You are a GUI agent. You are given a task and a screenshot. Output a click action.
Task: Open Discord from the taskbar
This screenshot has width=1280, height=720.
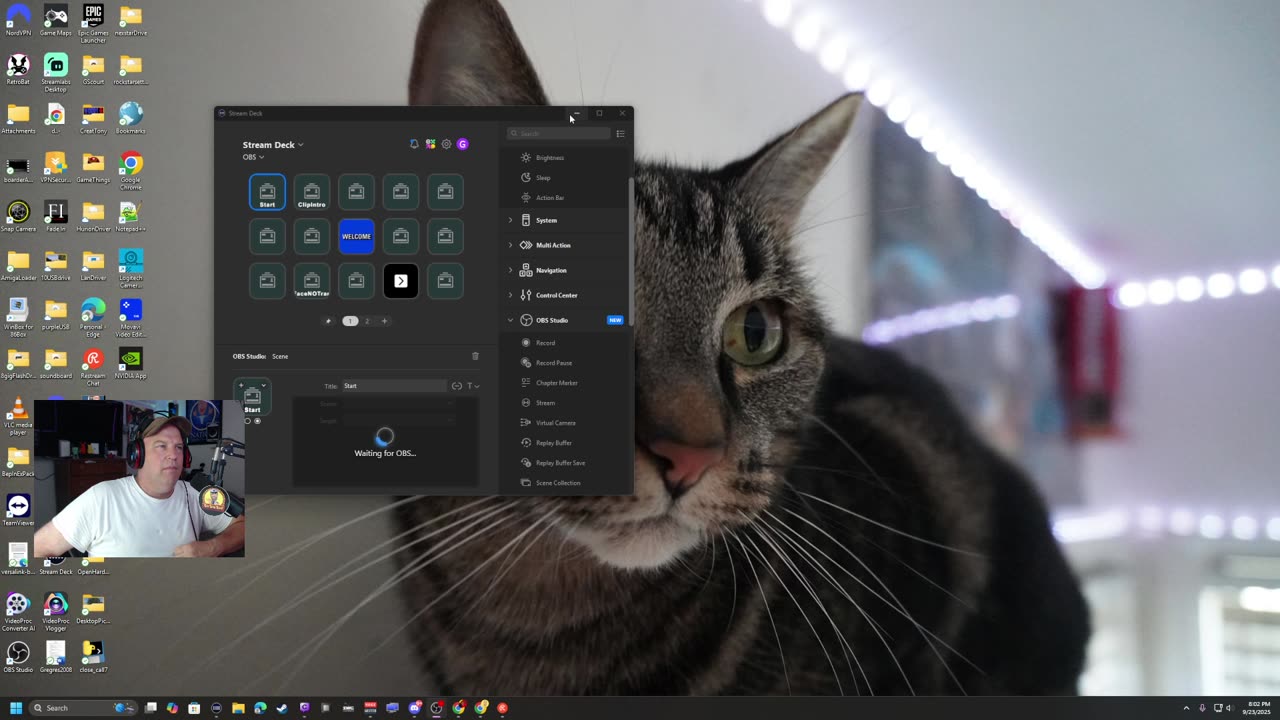tap(414, 708)
